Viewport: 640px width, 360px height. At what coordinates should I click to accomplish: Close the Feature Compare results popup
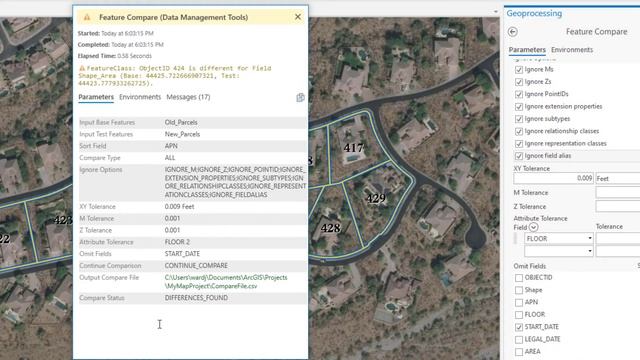(x=298, y=17)
